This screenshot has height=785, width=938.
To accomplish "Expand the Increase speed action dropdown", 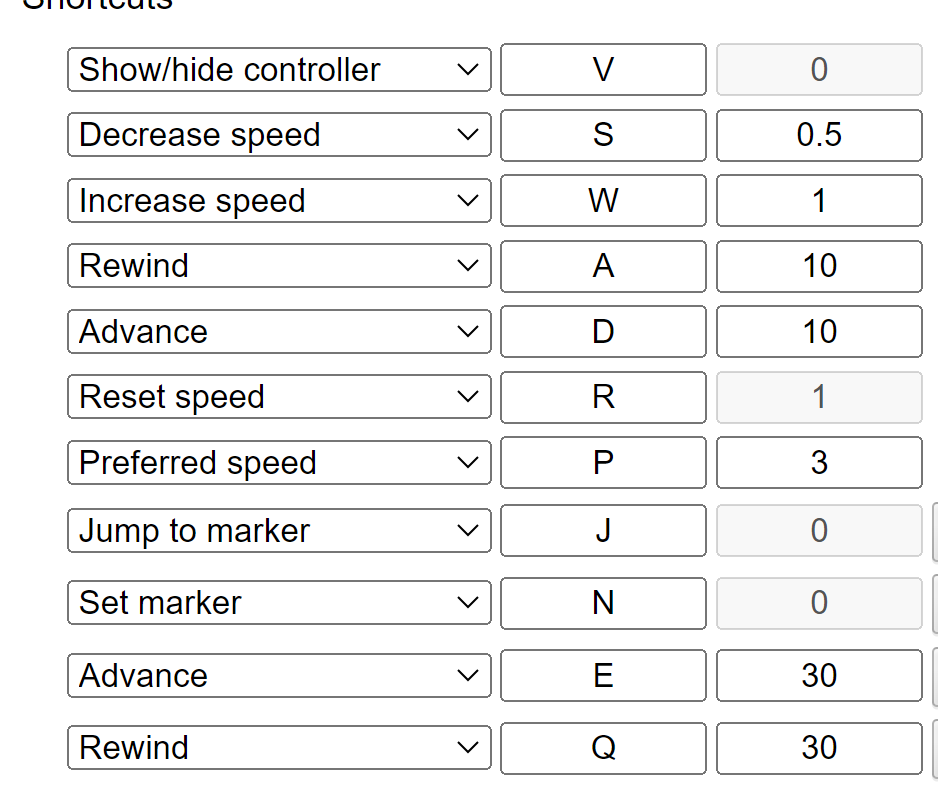I will [x=279, y=201].
